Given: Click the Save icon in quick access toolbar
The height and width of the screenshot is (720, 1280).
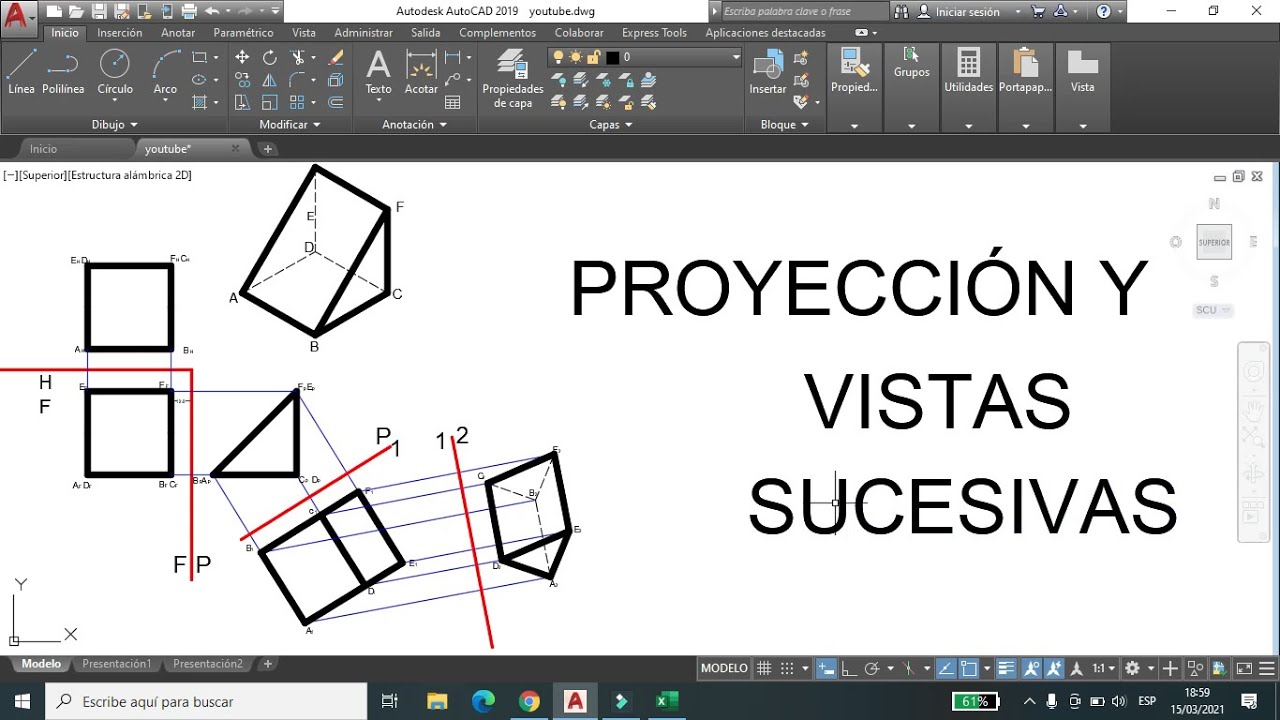Looking at the screenshot, I should 99,11.
